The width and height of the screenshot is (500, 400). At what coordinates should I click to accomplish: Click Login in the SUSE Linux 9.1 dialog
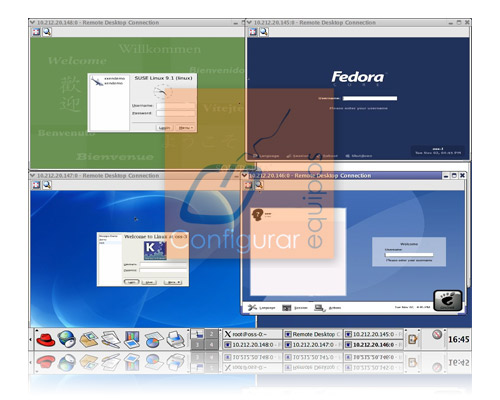[164, 128]
